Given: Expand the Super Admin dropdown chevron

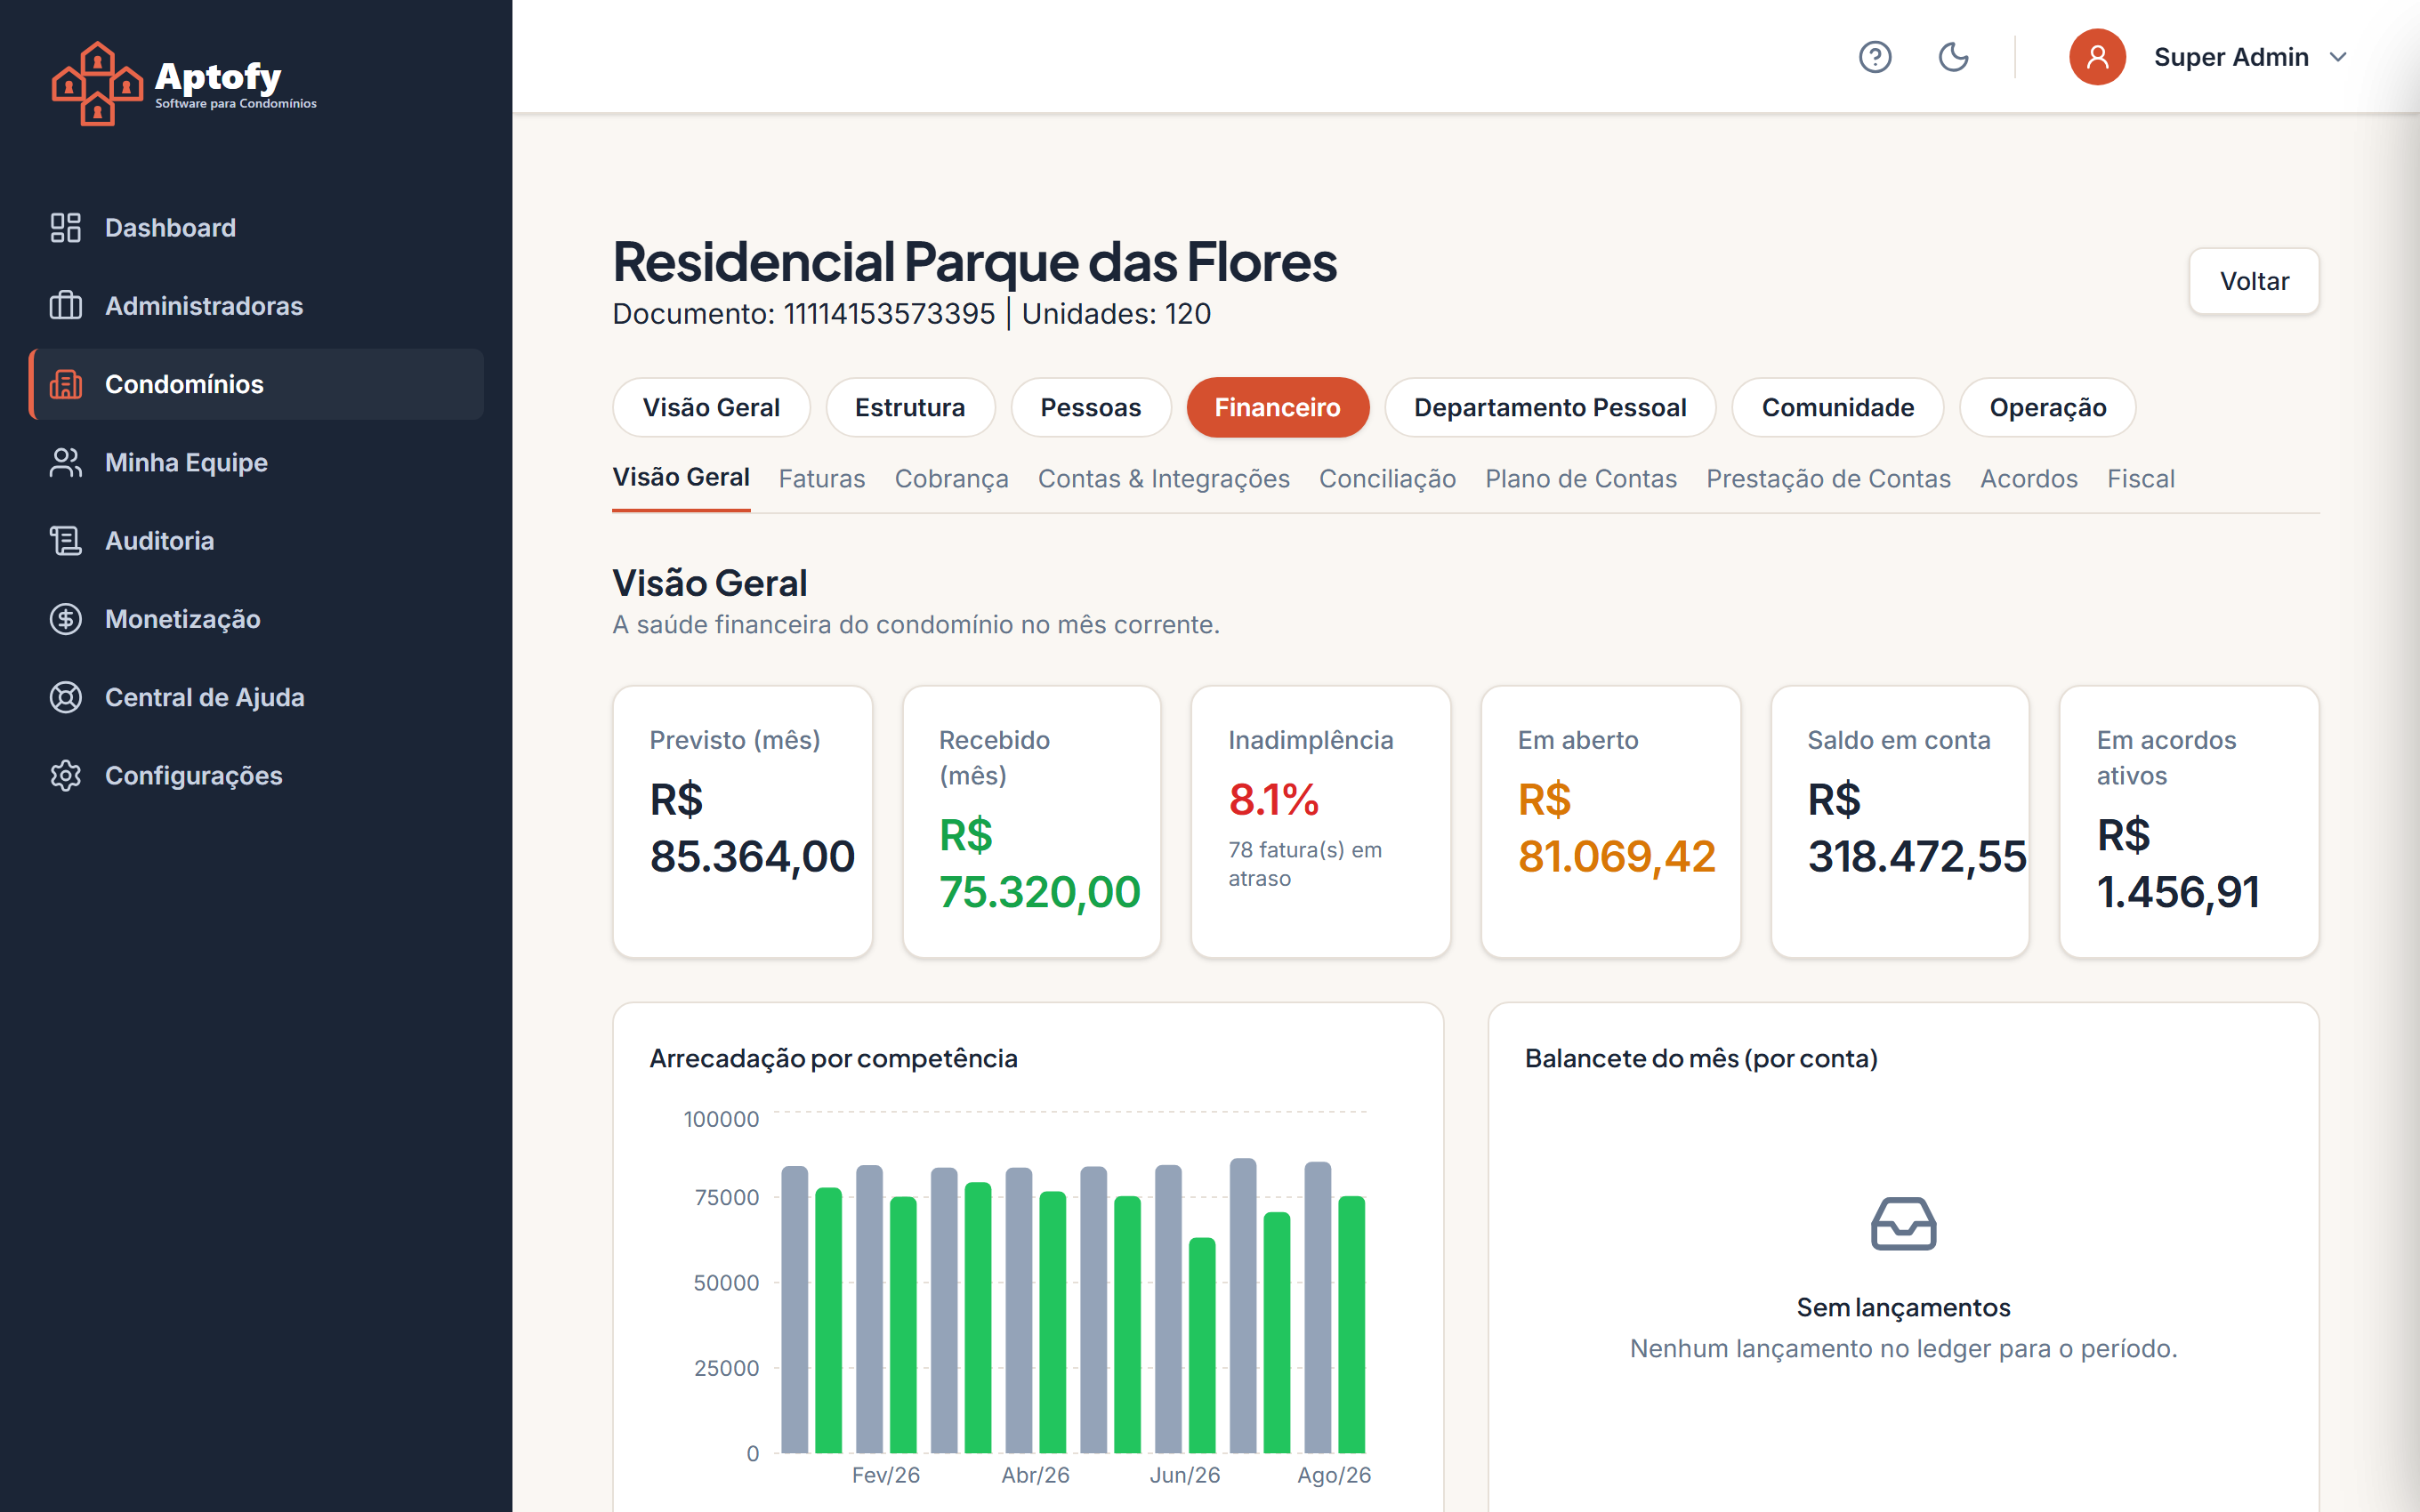Looking at the screenshot, I should (x=2338, y=57).
